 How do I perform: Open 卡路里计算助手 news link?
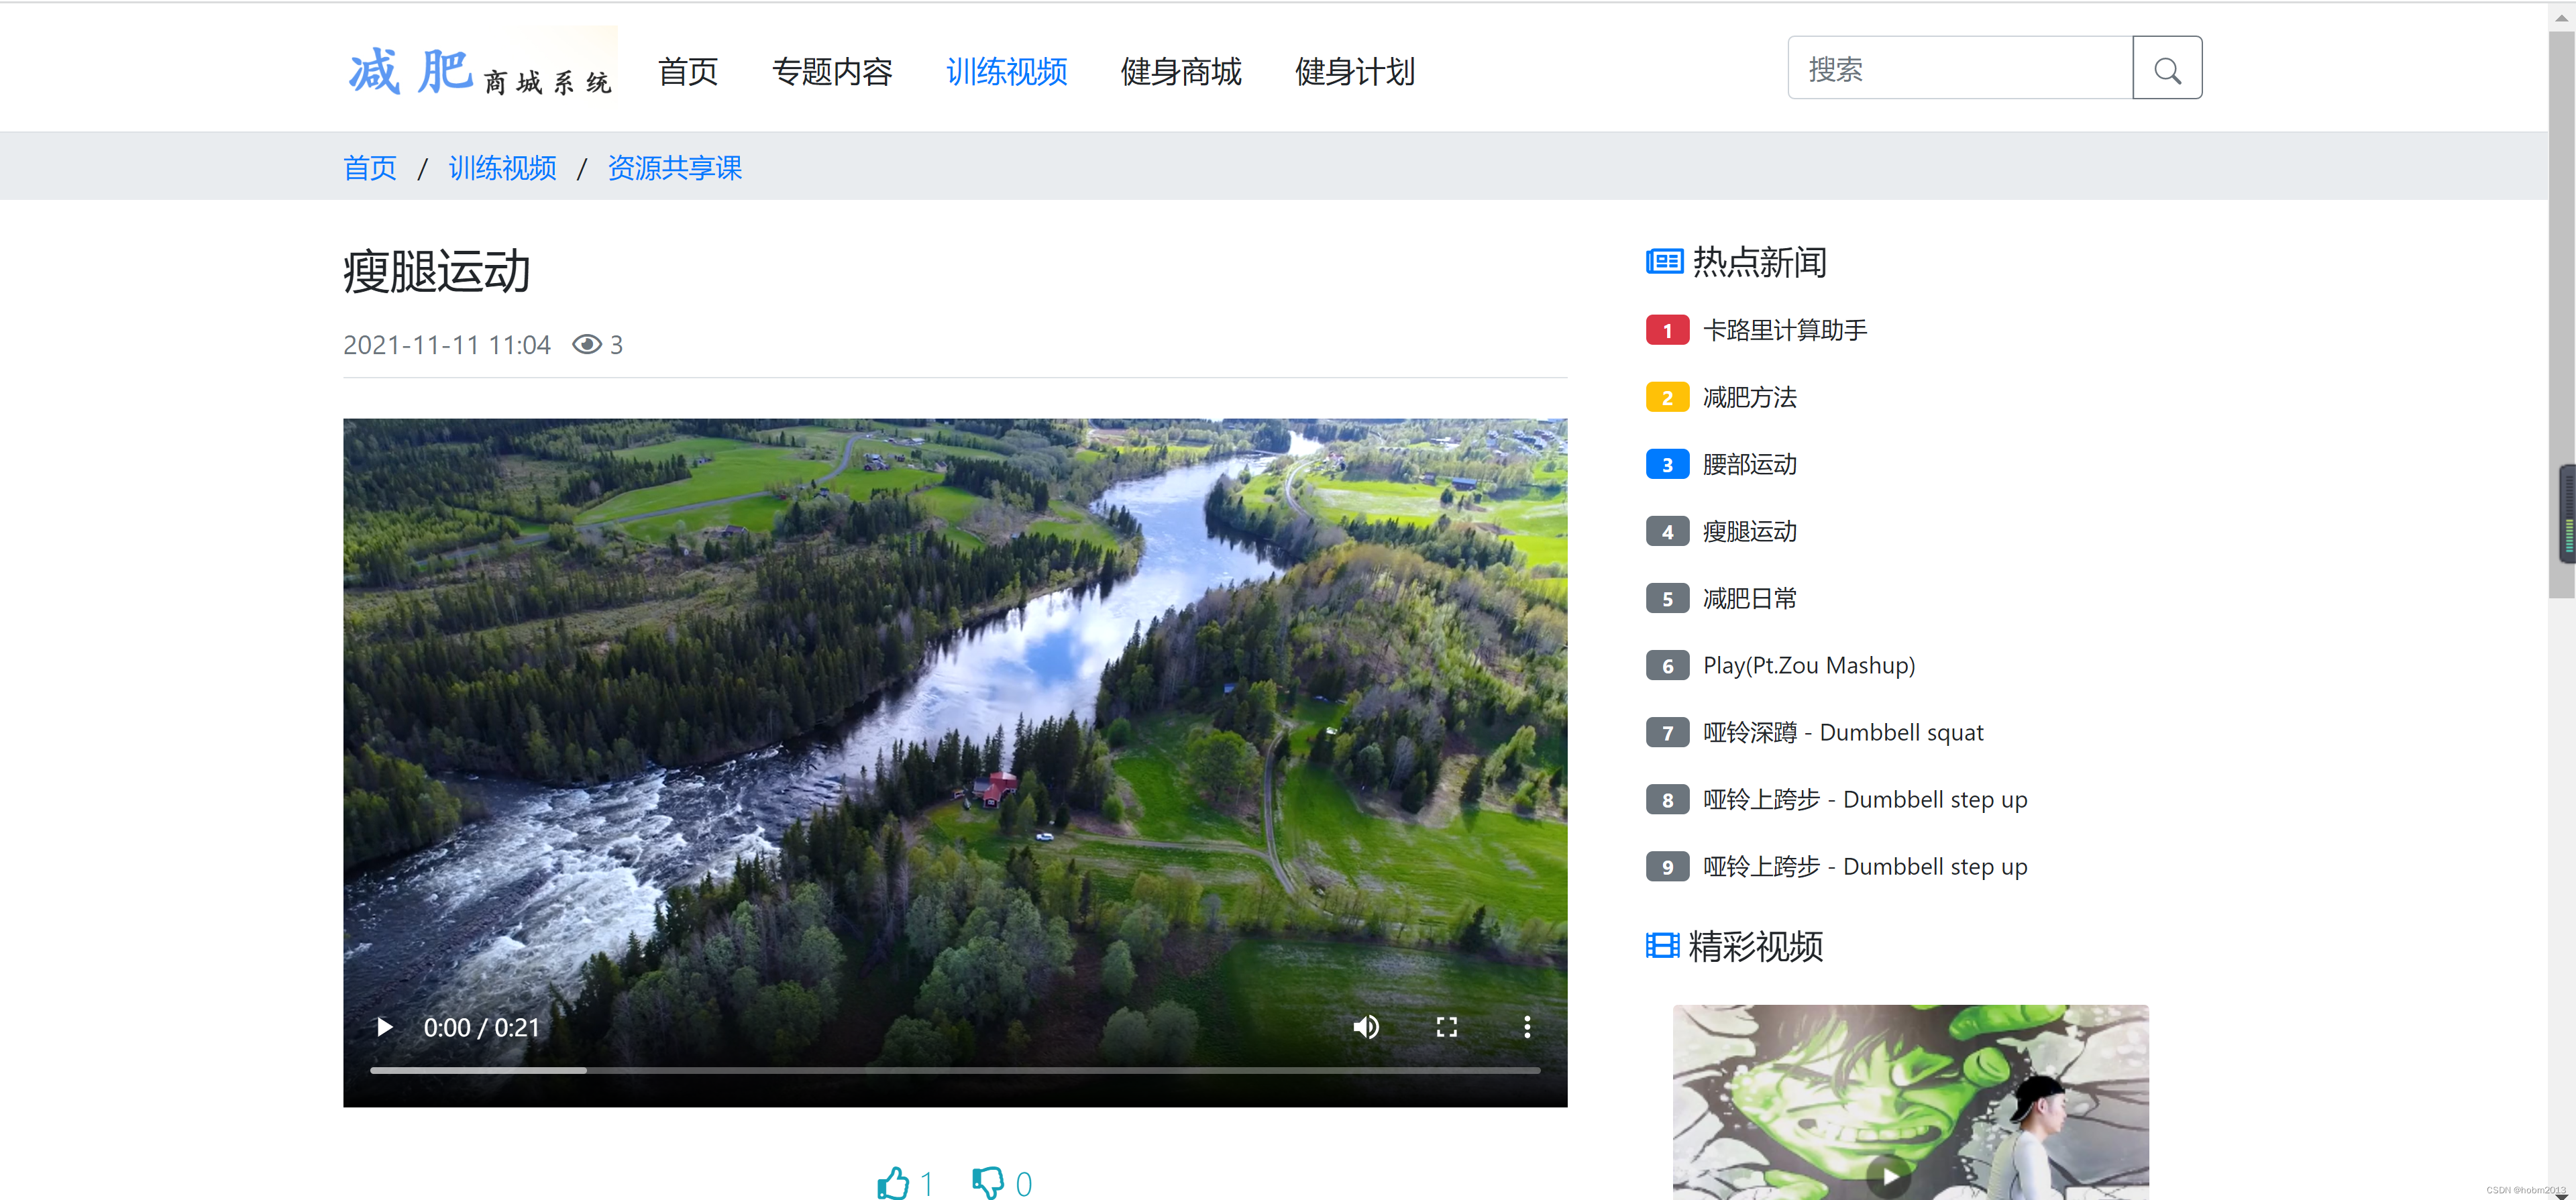pos(1785,330)
